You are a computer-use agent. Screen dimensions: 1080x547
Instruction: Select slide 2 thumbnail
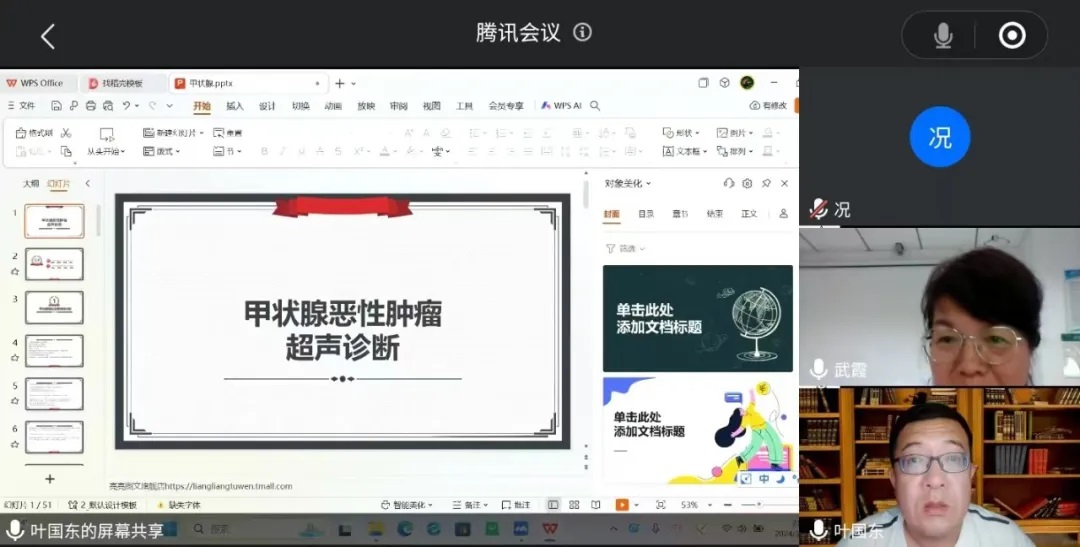(x=54, y=264)
